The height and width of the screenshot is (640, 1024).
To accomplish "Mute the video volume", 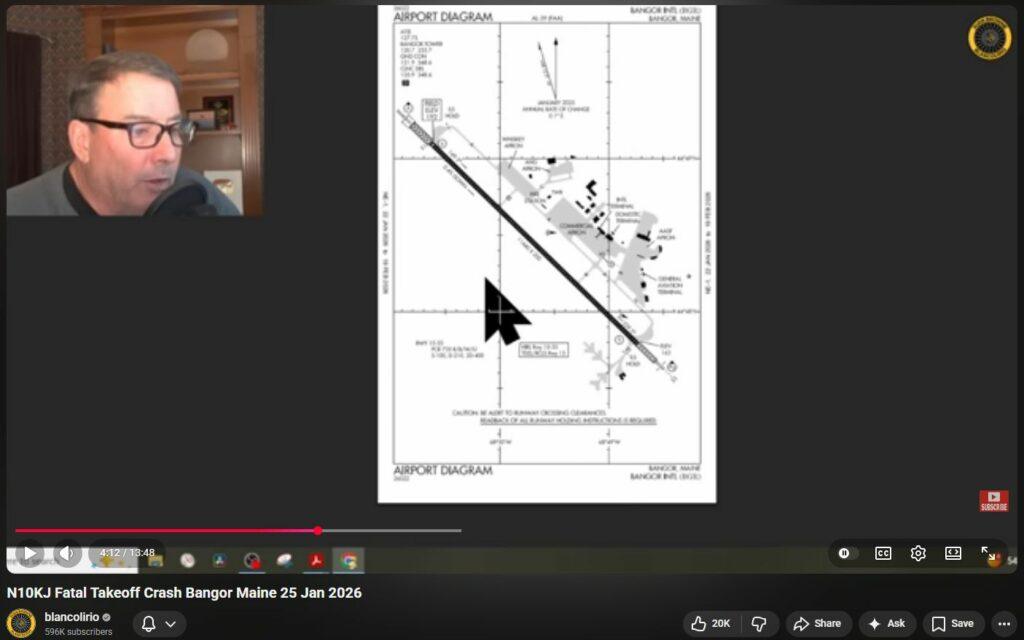I will pos(67,553).
